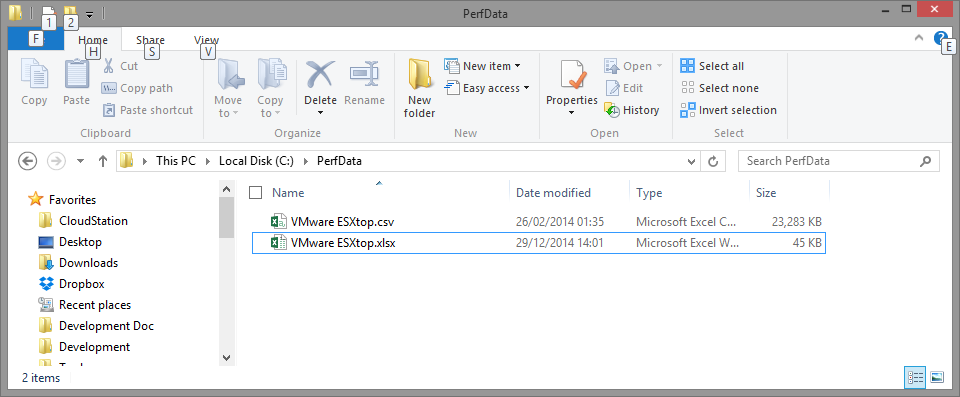Viewport: 960px width, 397px height.
Task: Click the Cut scissors icon
Action: pos(108,66)
